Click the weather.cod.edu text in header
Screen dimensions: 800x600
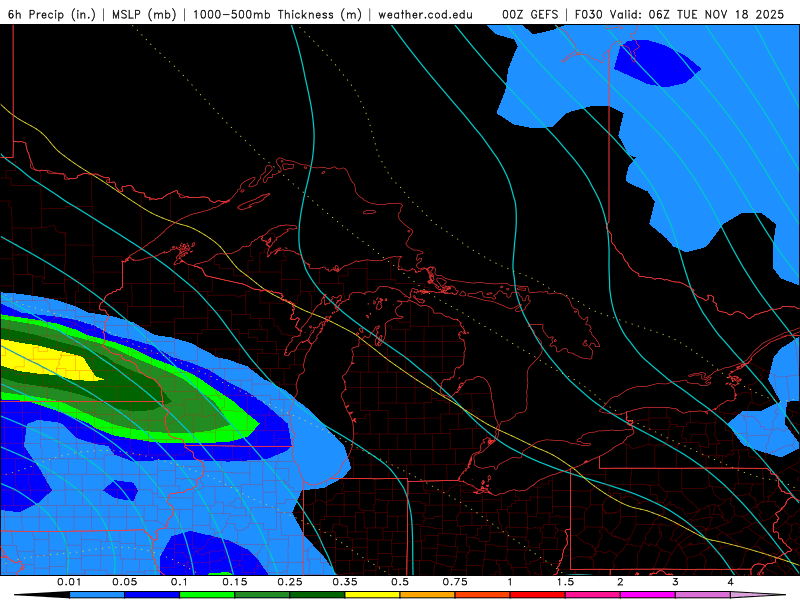425,14
